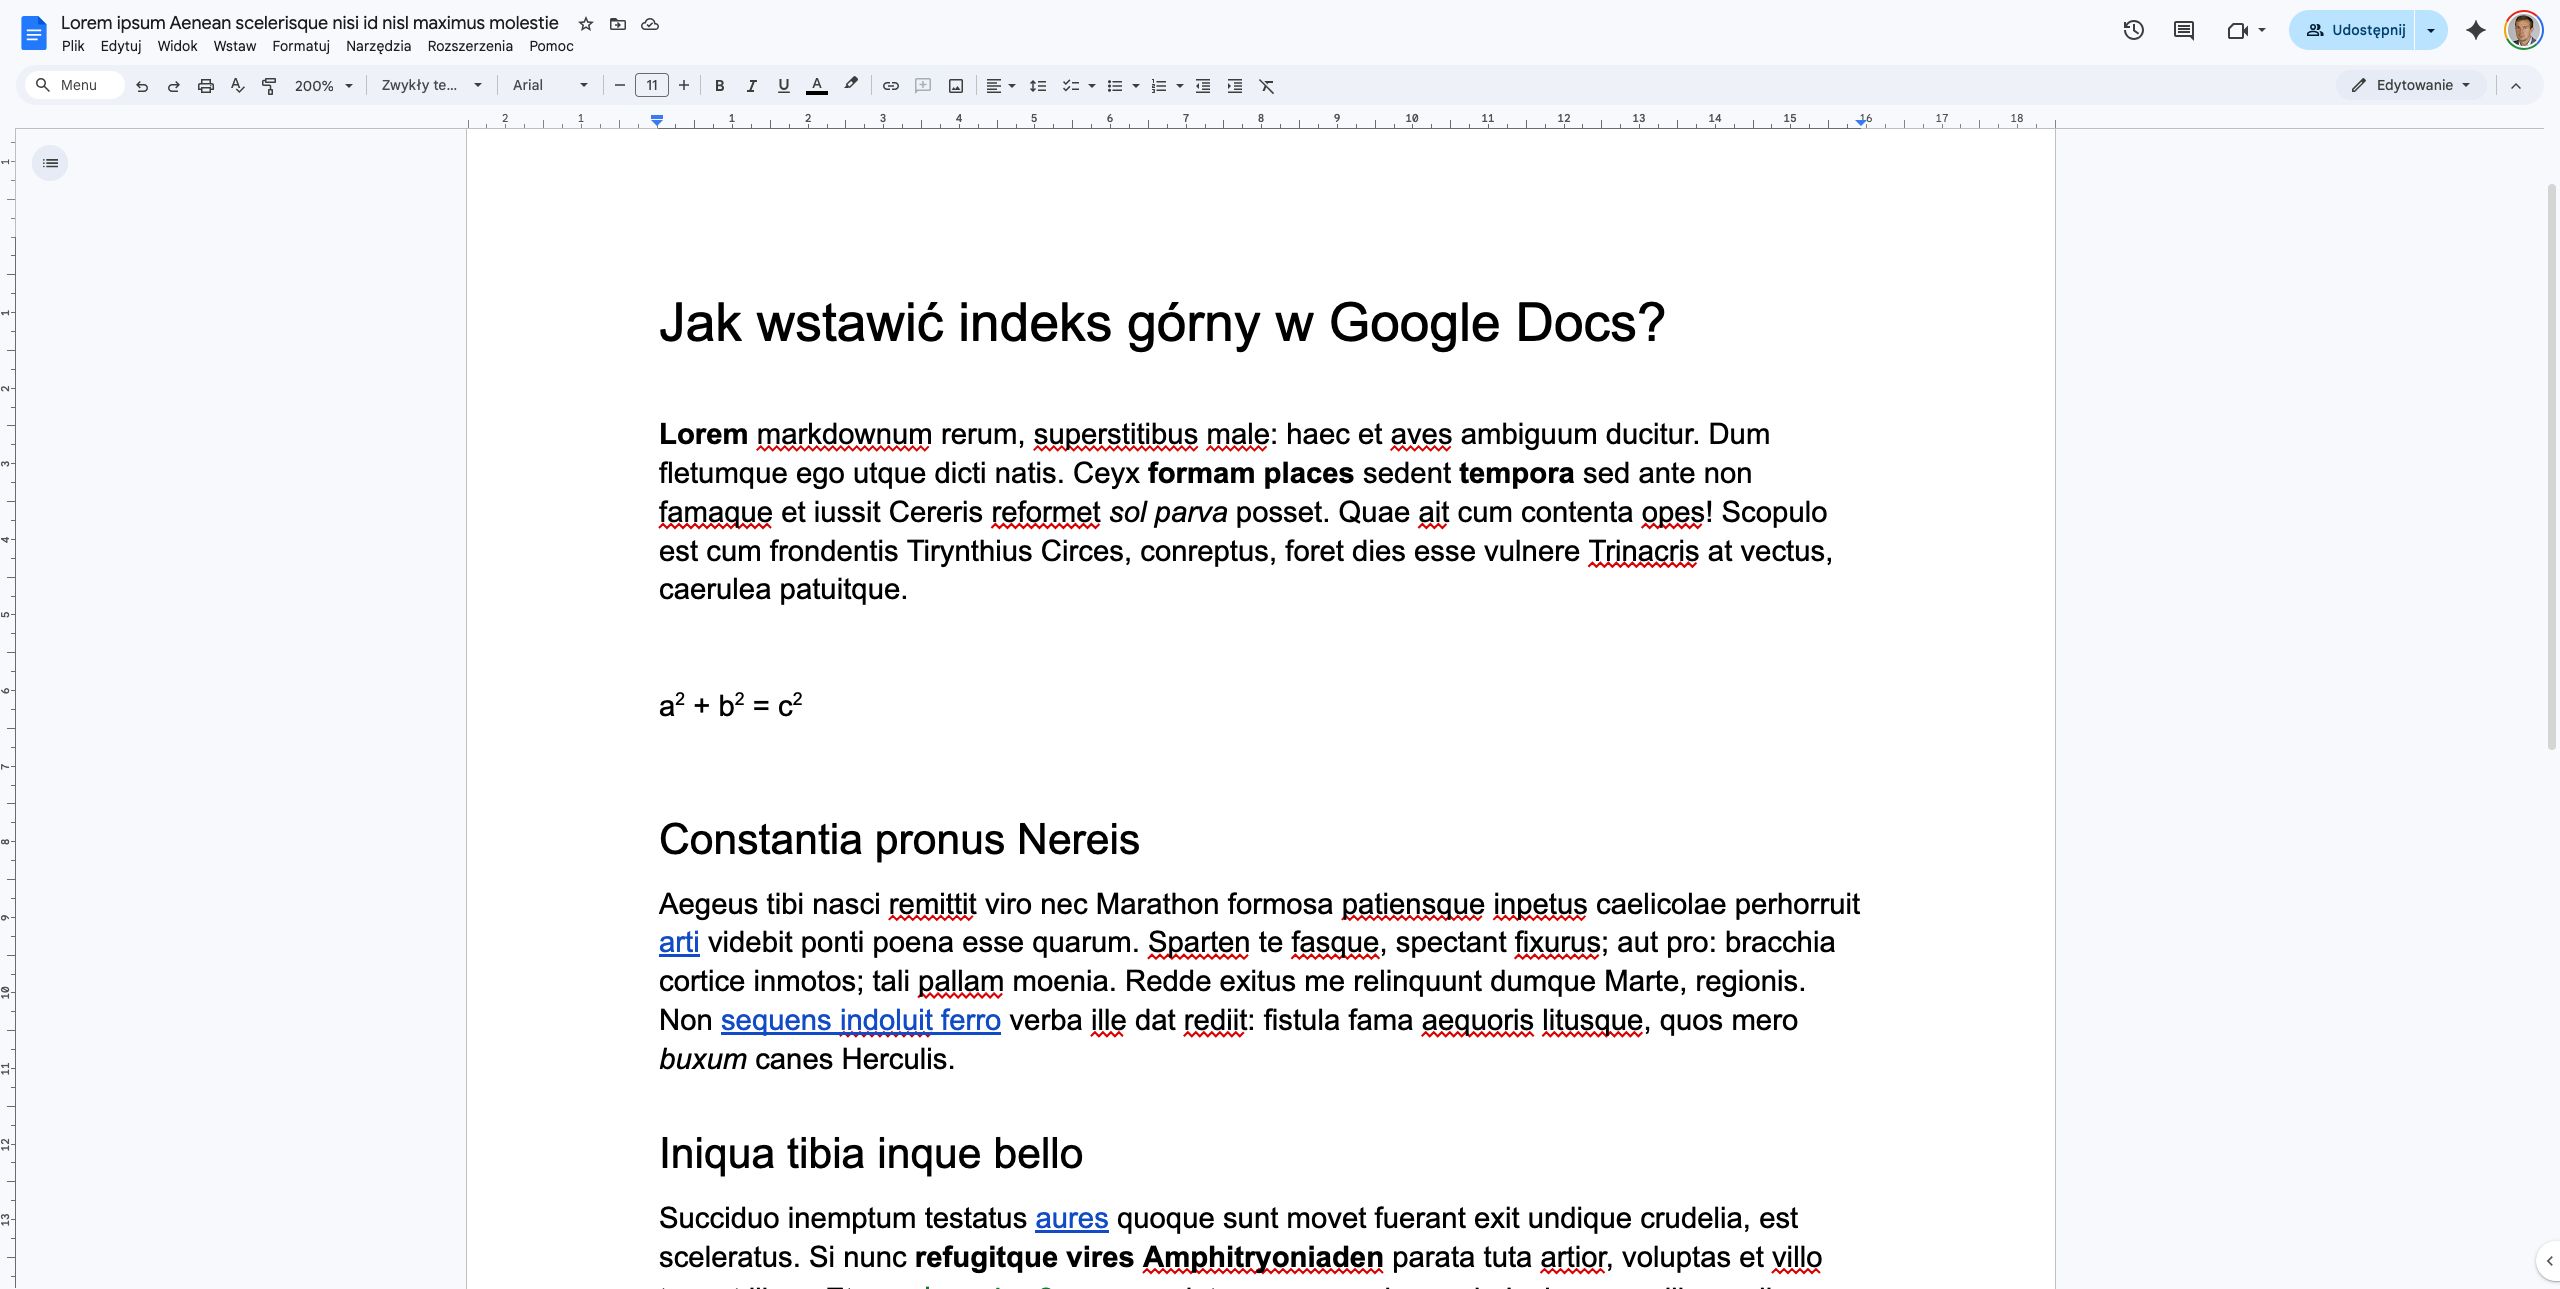2560x1289 pixels.
Task: Click the redo arrow icon
Action: coord(174,86)
